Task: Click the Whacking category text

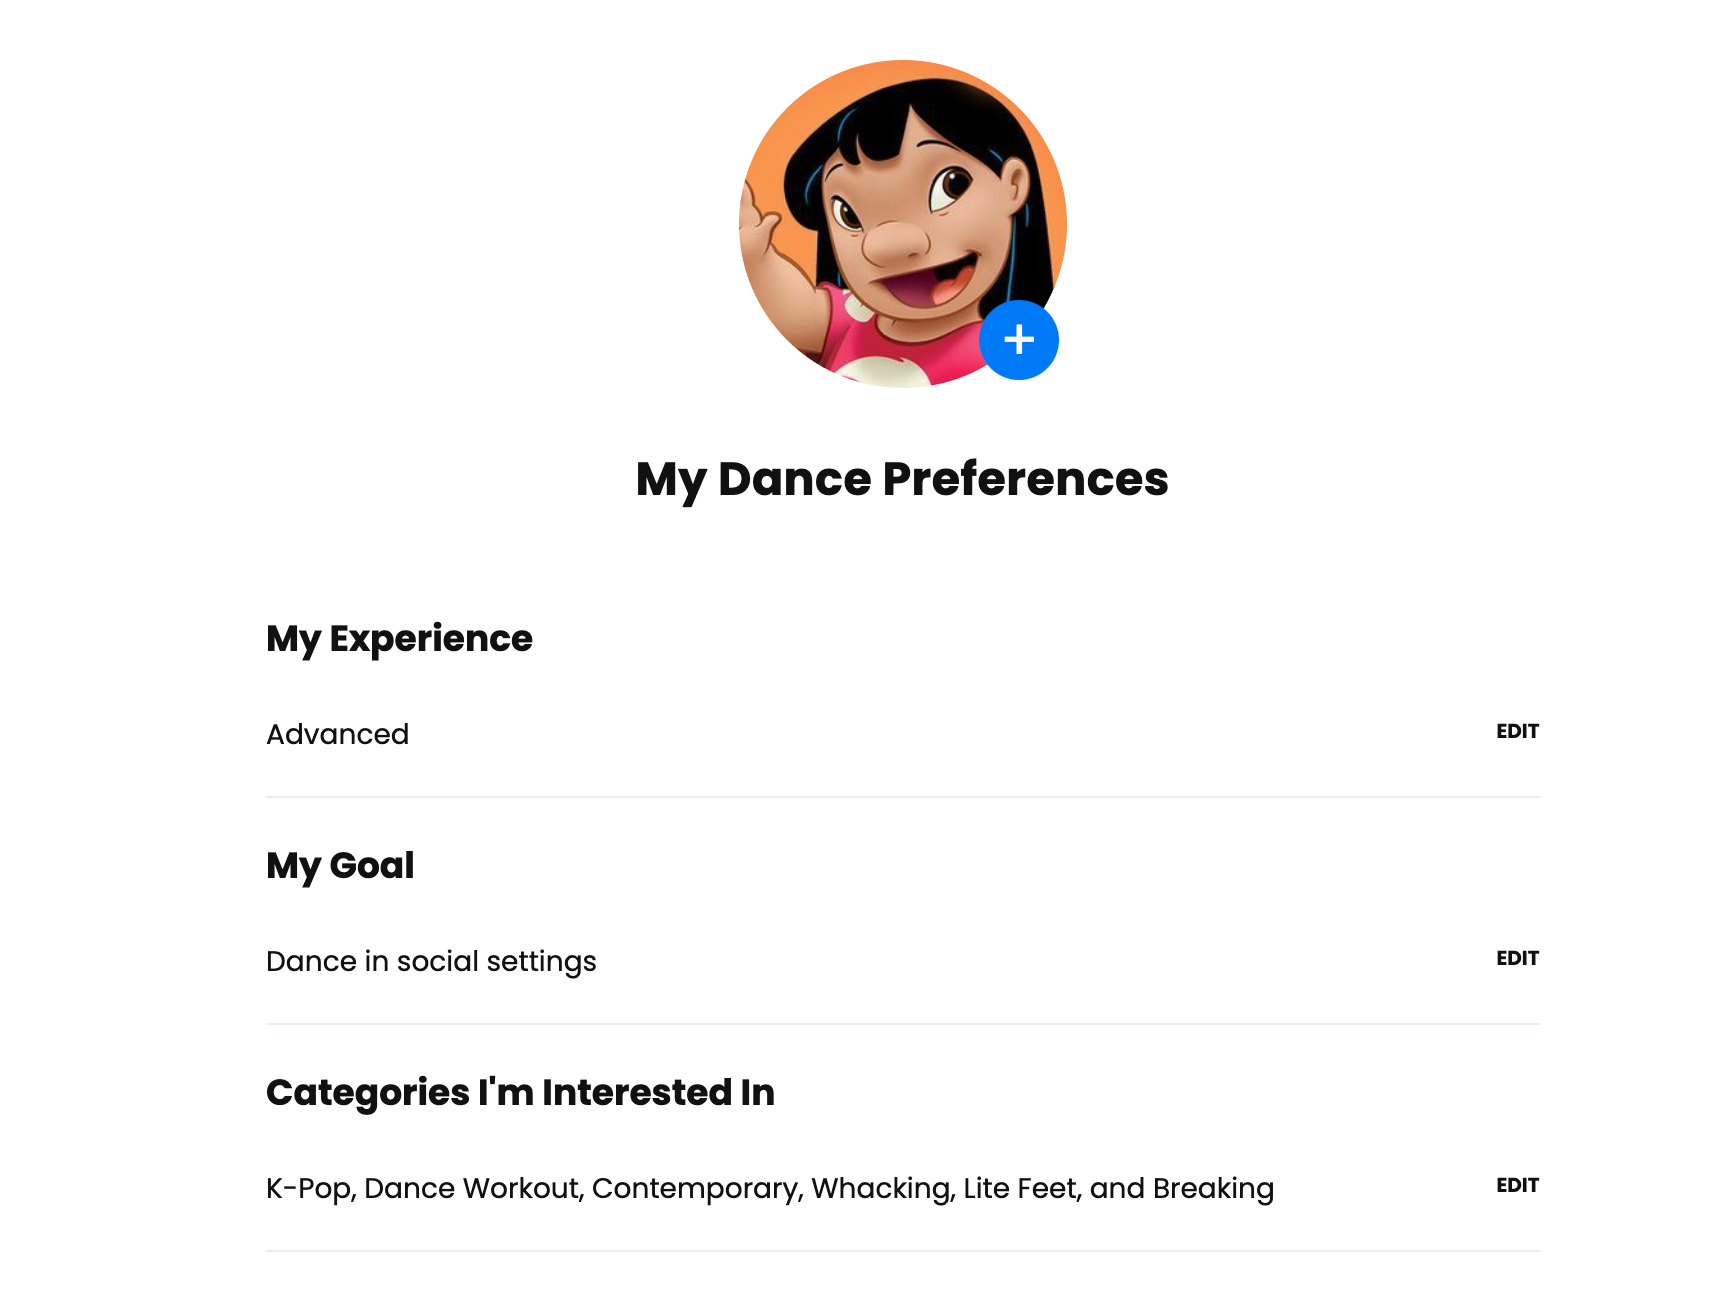Action: tap(880, 1189)
